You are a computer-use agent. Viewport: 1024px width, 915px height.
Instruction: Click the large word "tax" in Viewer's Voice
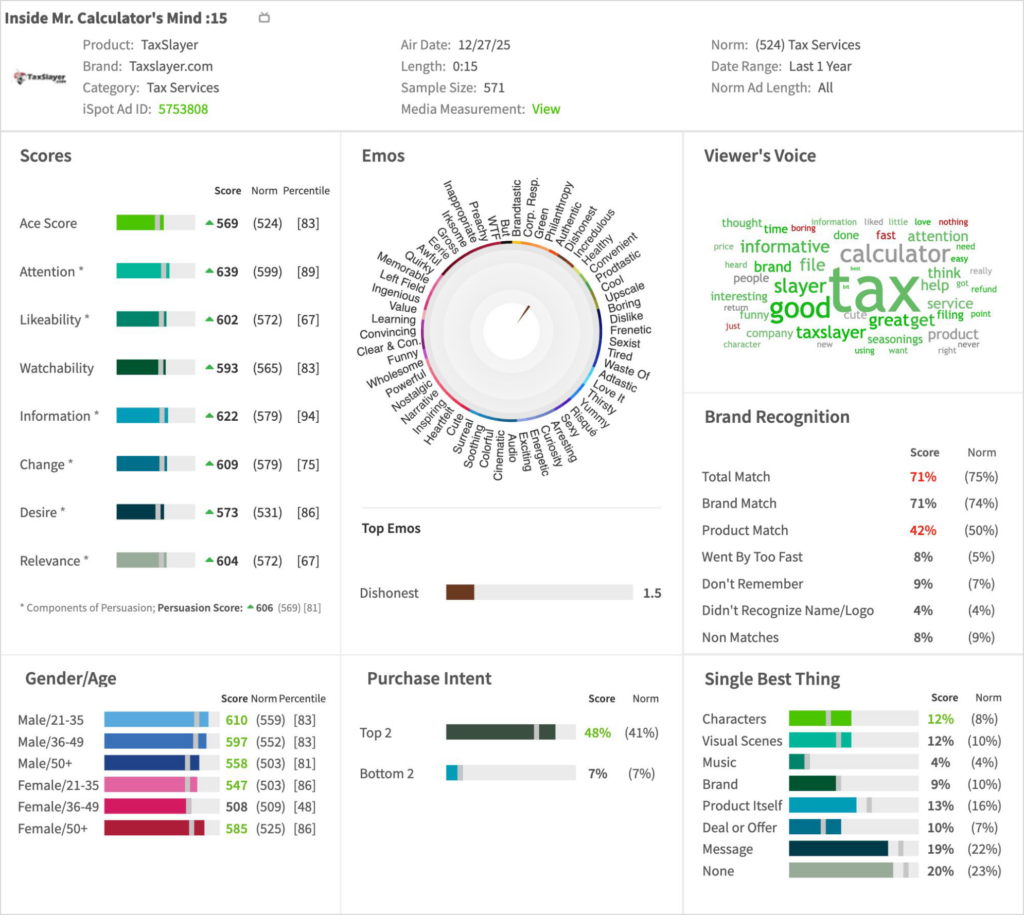click(x=873, y=289)
